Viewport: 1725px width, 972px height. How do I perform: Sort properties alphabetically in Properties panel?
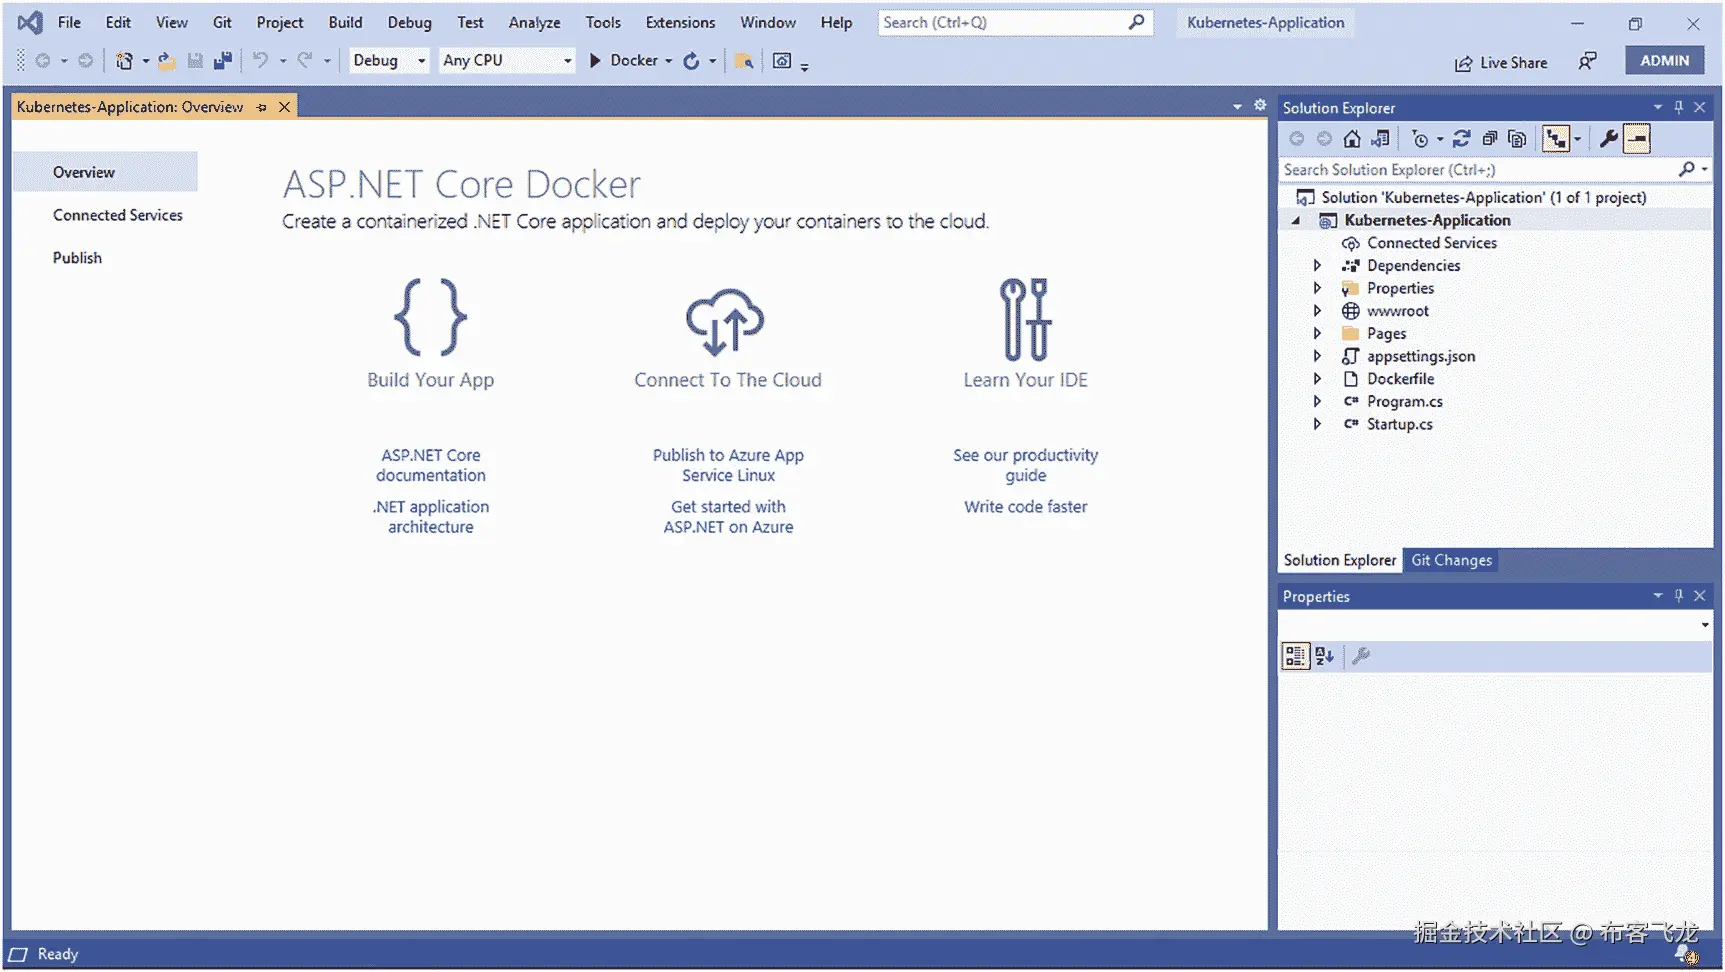1325,656
